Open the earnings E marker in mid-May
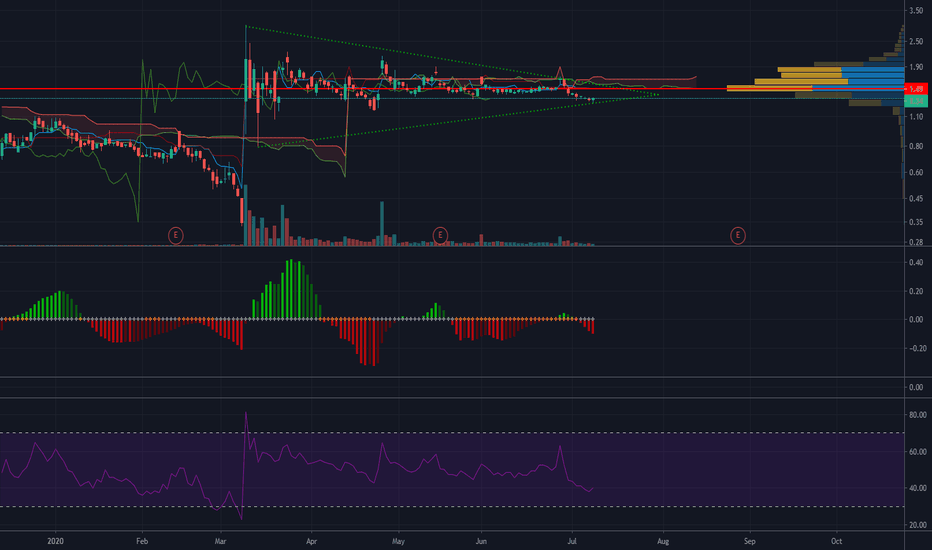Image resolution: width=932 pixels, height=550 pixels. pos(440,235)
